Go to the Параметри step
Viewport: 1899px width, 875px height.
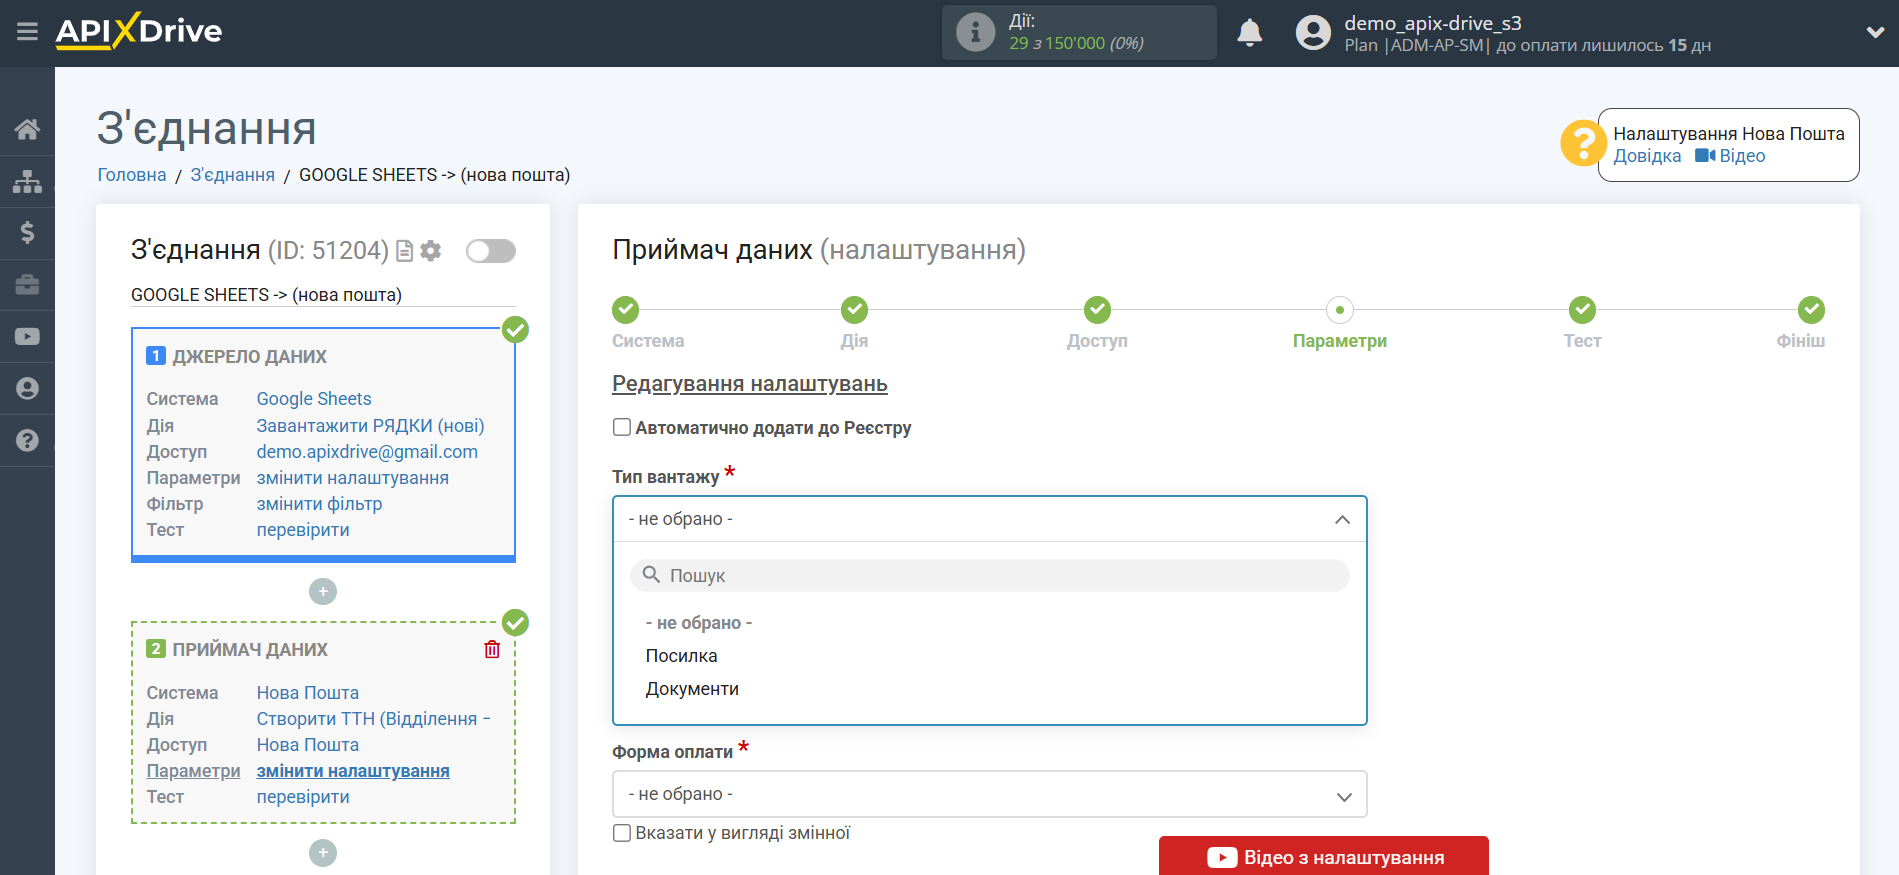[x=1340, y=310]
